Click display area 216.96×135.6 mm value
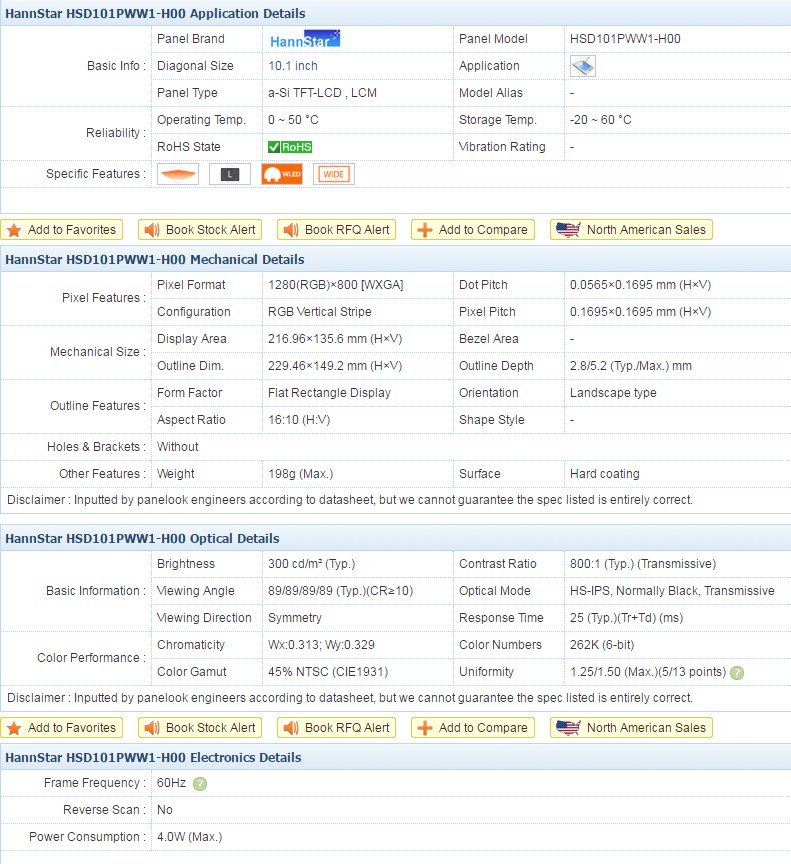Screen dimensions: 791x864 click(x=335, y=339)
